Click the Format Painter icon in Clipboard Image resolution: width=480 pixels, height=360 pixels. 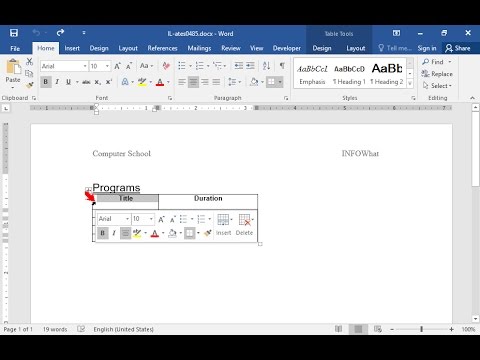29,85
